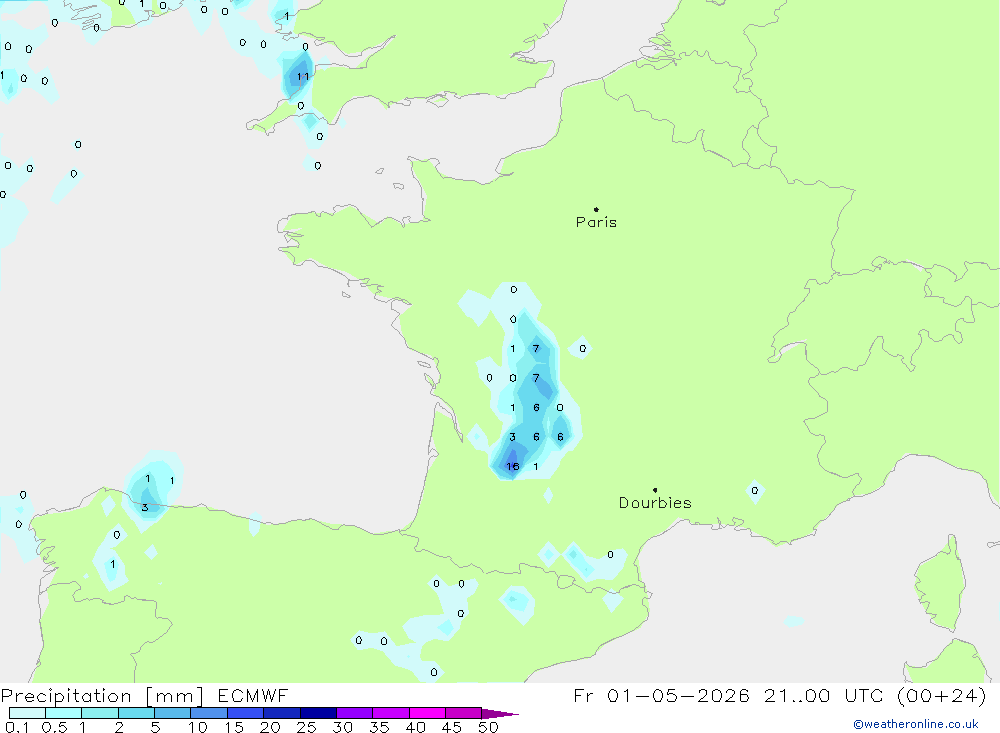Pick the 1 to 2 mm legend color

(x=99, y=713)
